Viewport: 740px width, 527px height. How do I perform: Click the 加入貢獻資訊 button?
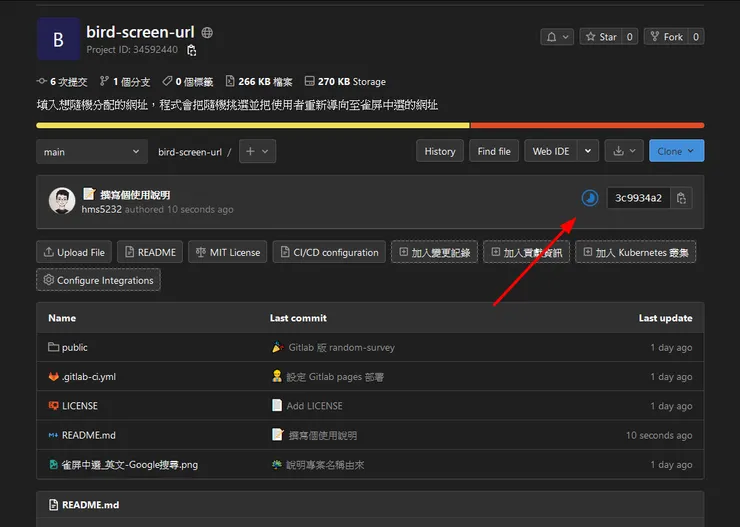[526, 252]
